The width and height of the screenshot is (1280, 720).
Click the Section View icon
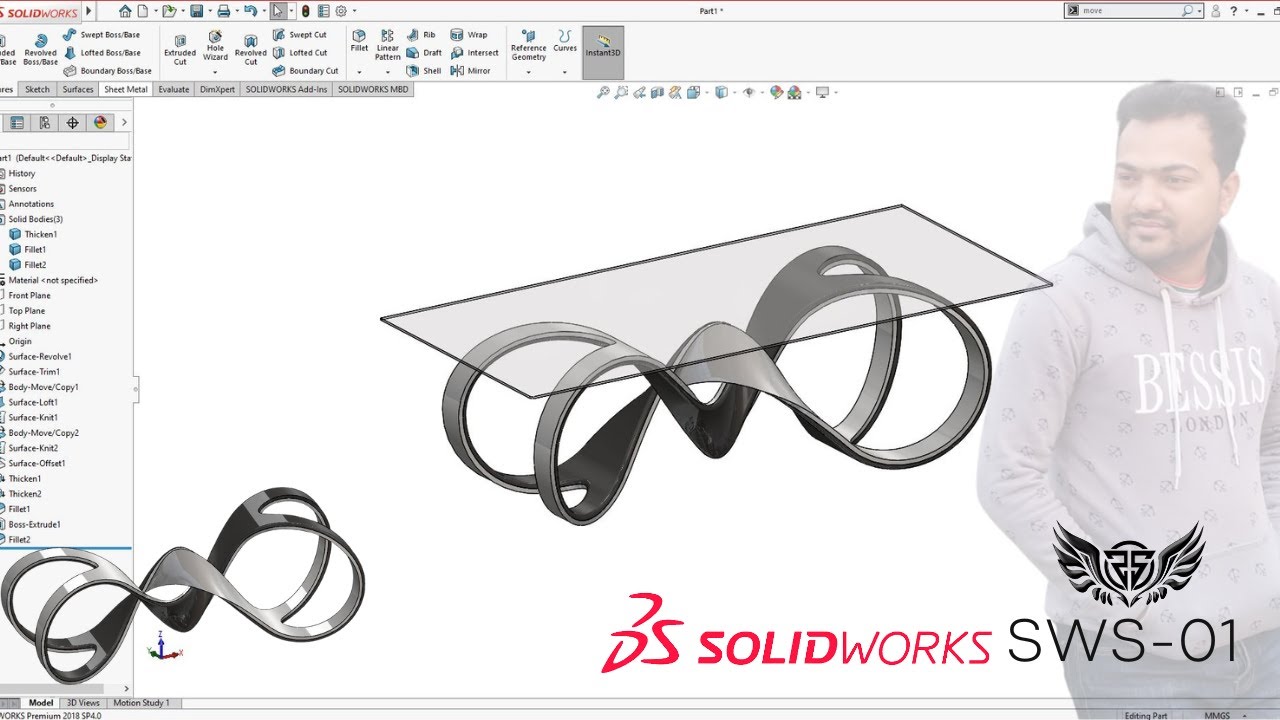click(x=657, y=92)
